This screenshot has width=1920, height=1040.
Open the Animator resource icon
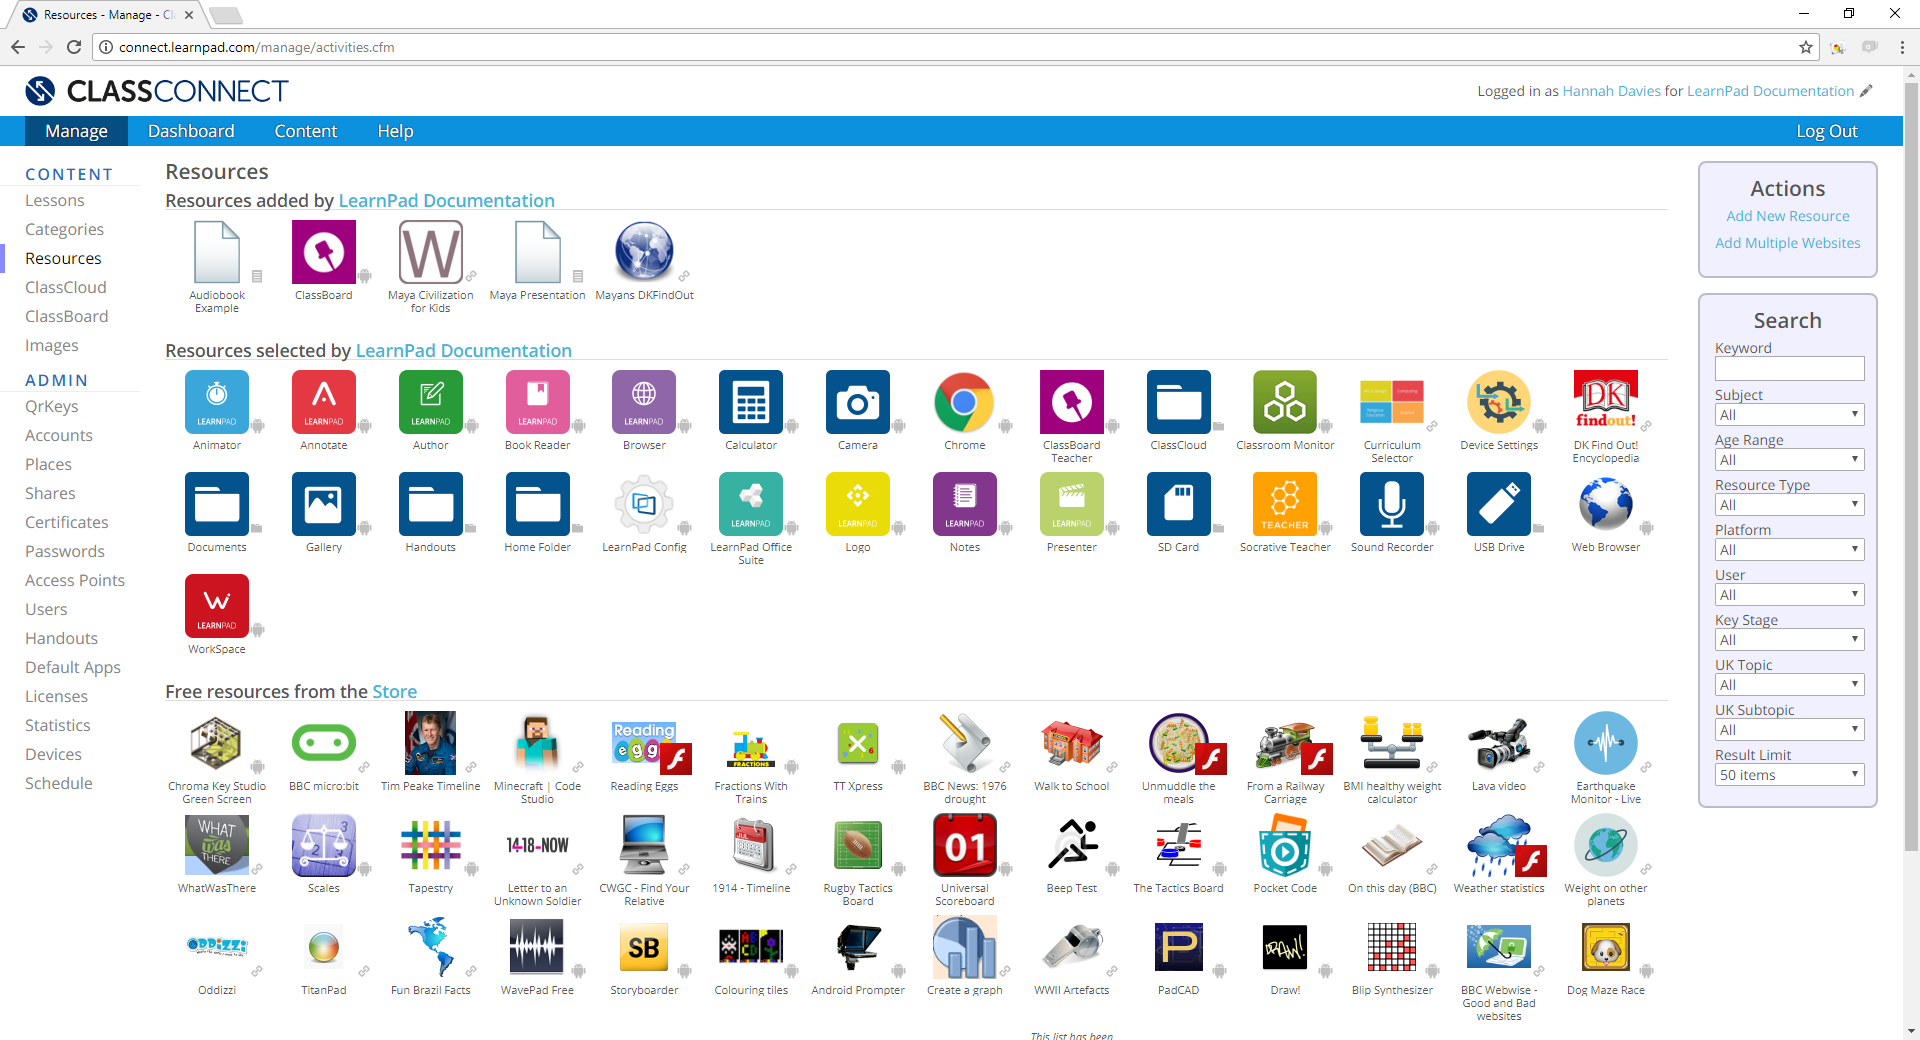pos(217,402)
